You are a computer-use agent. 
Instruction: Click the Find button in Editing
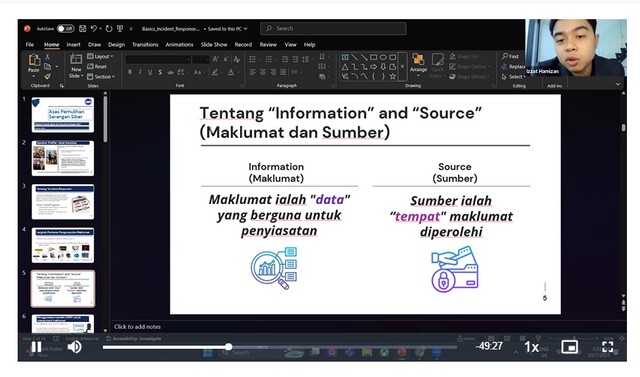click(x=511, y=56)
